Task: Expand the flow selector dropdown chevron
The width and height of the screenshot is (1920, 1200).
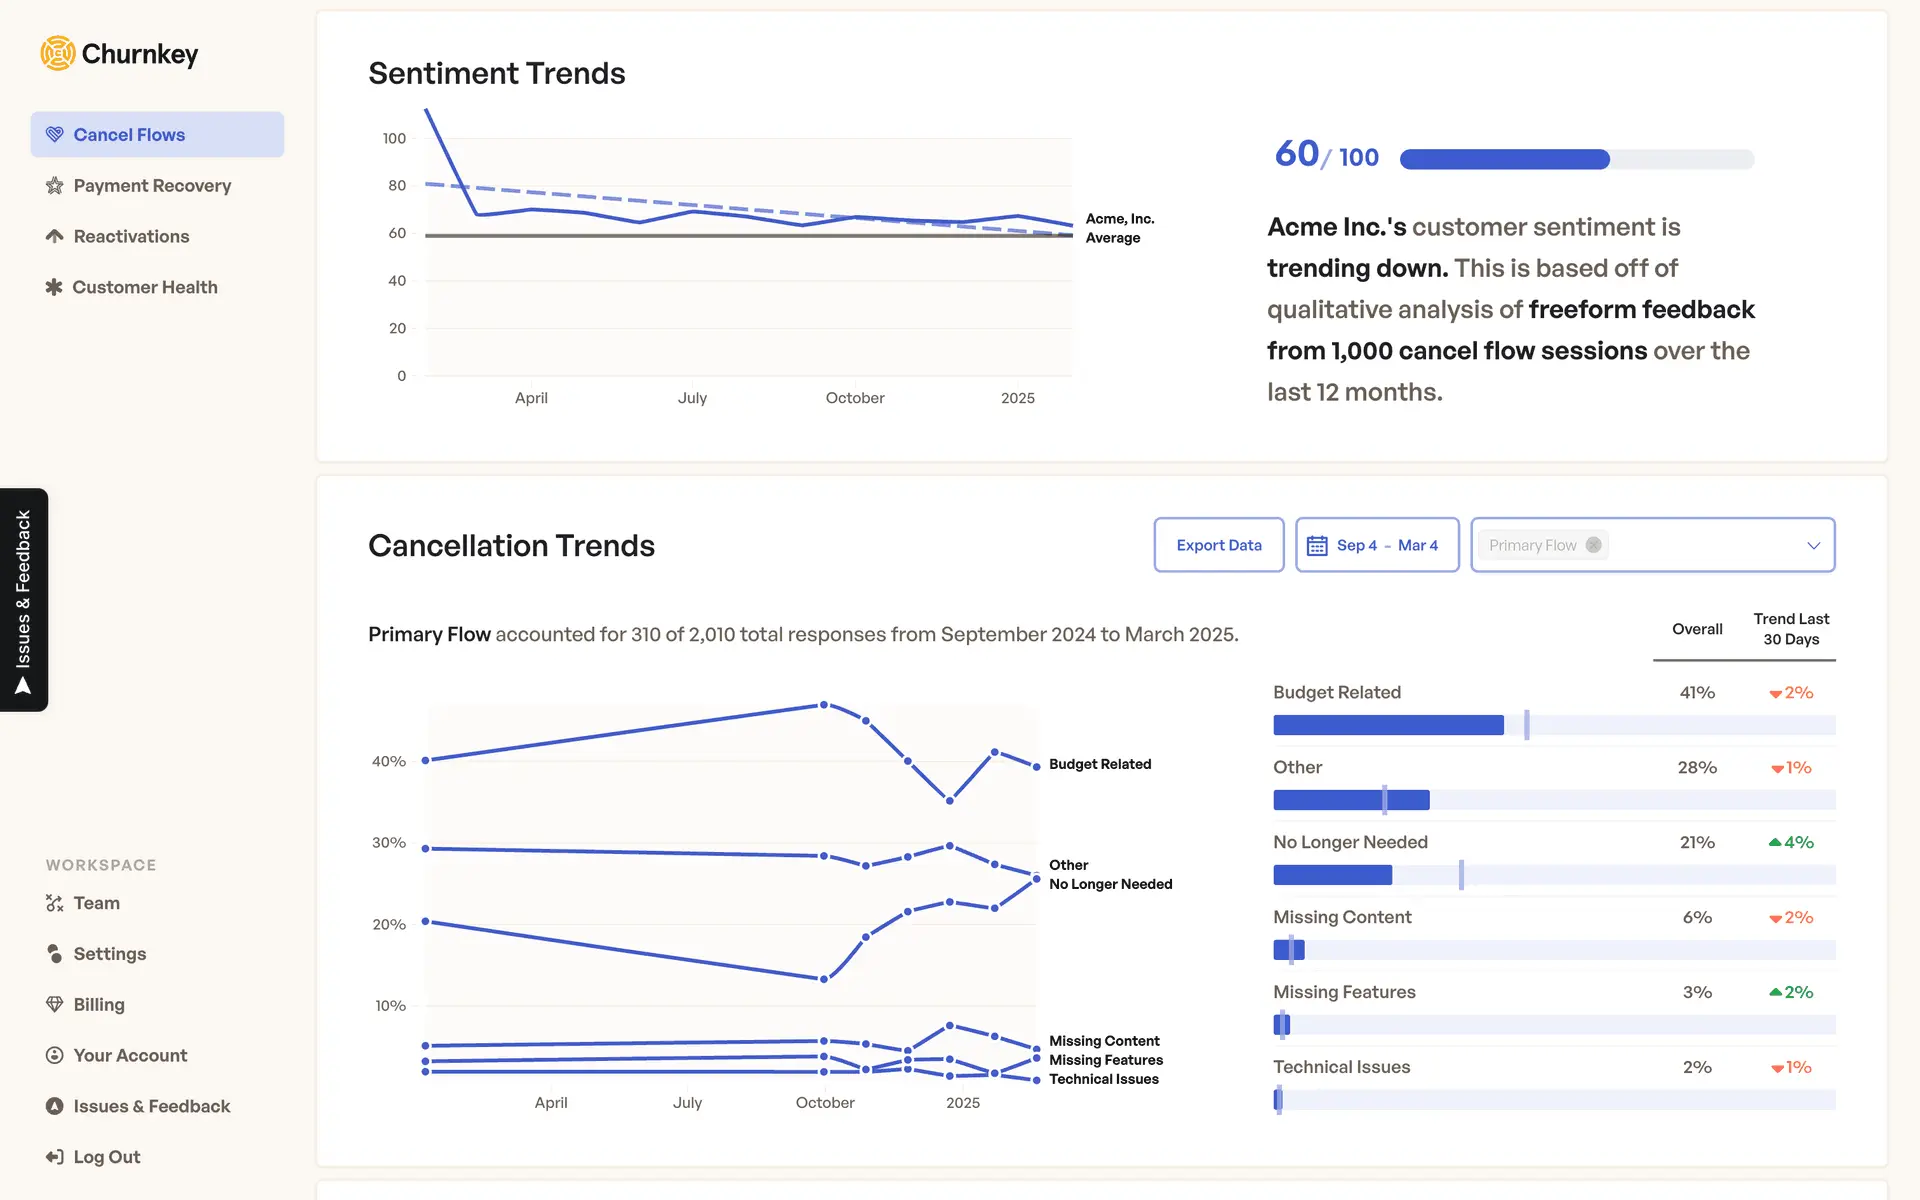Action: [1813, 545]
